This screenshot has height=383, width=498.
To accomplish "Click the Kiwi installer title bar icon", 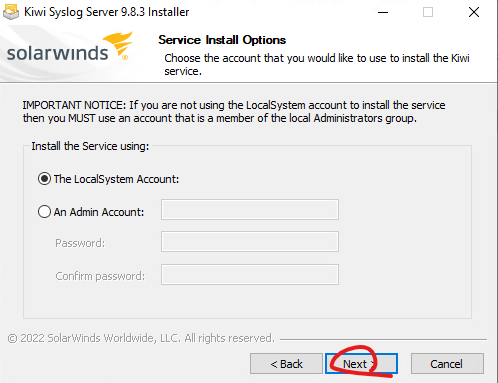I will click(x=11, y=12).
